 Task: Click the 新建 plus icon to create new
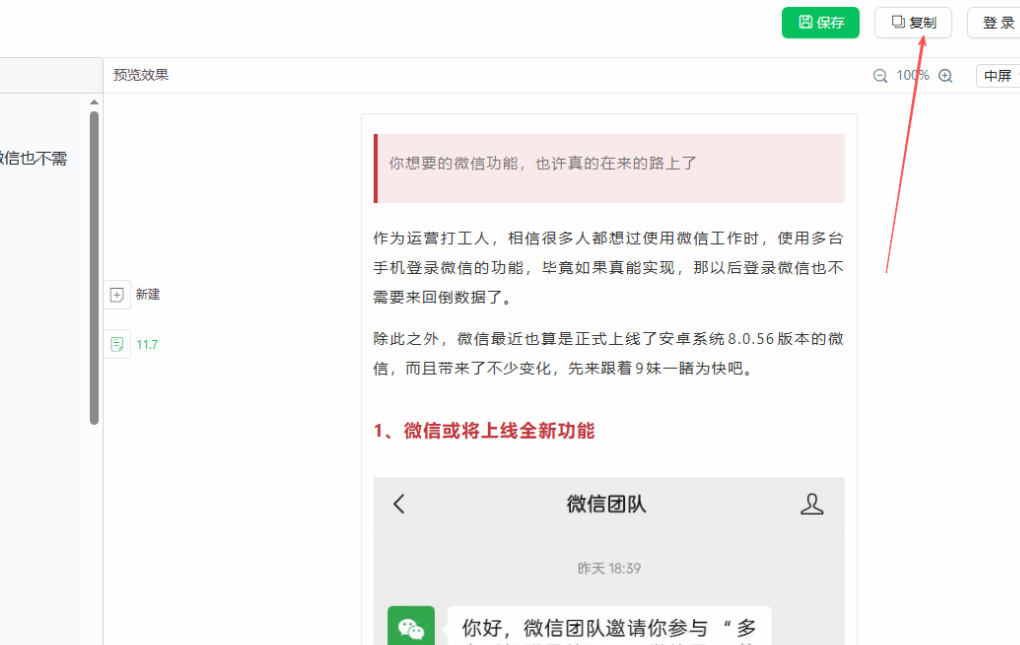click(117, 295)
